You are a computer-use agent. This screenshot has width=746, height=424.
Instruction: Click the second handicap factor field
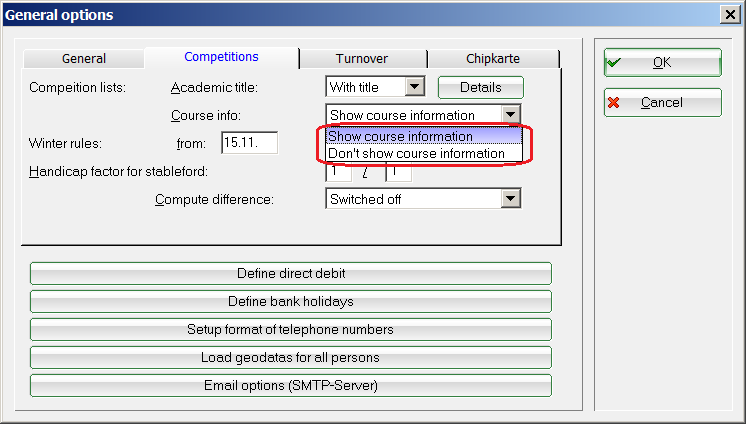pyautogui.click(x=399, y=172)
